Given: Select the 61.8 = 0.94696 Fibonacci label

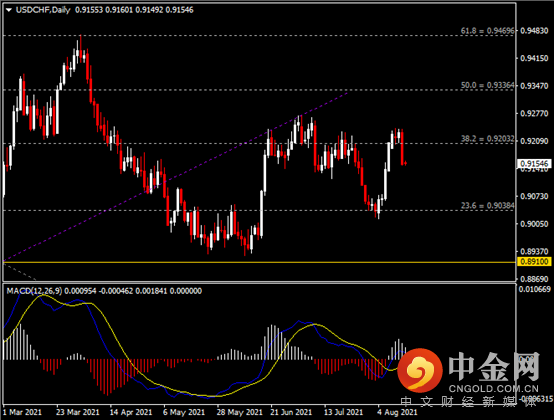Looking at the screenshot, I should click(487, 31).
